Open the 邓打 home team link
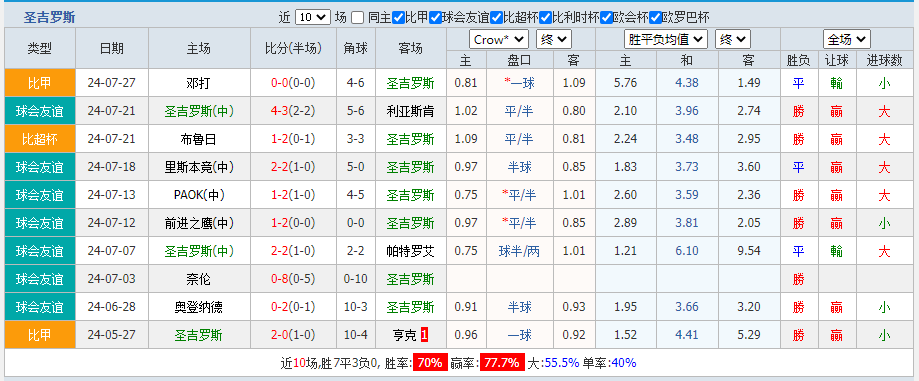The height and width of the screenshot is (381, 919). 199,83
